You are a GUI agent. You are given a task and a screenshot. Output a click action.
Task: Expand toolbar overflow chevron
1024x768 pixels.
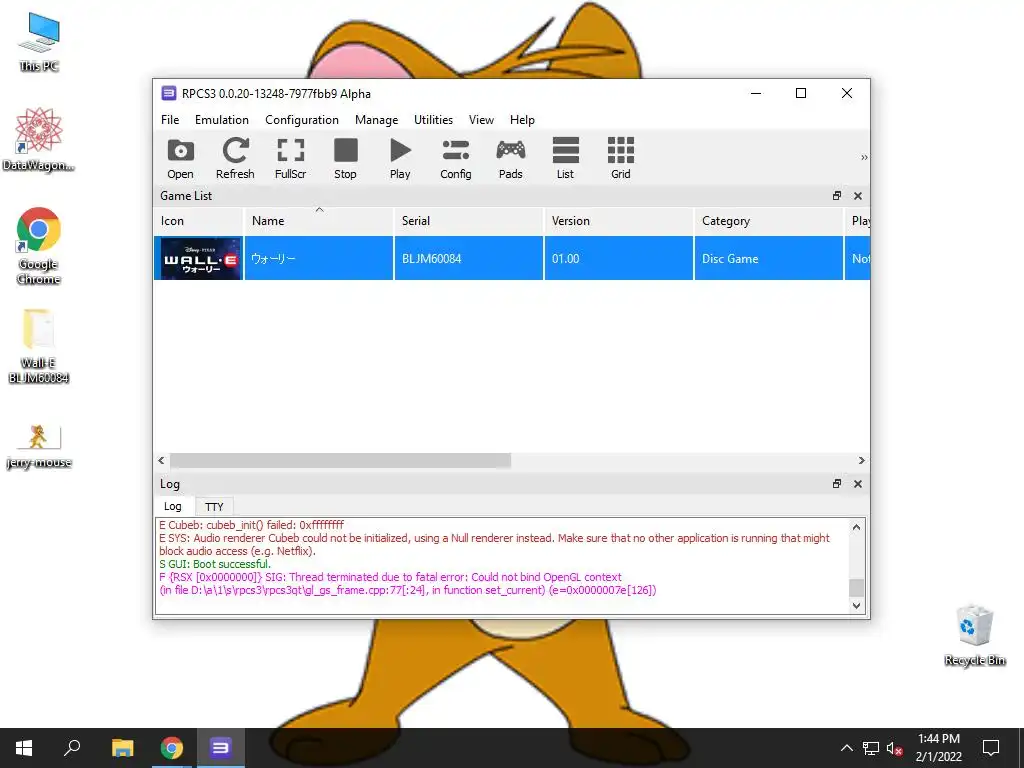(864, 157)
